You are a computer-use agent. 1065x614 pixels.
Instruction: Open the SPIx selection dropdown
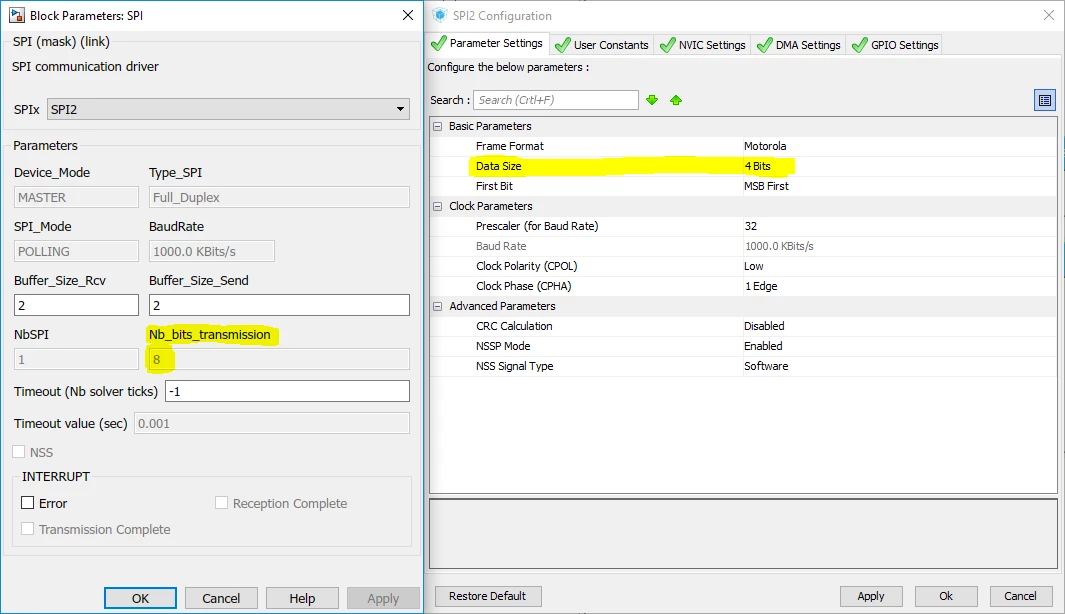pyautogui.click(x=228, y=109)
